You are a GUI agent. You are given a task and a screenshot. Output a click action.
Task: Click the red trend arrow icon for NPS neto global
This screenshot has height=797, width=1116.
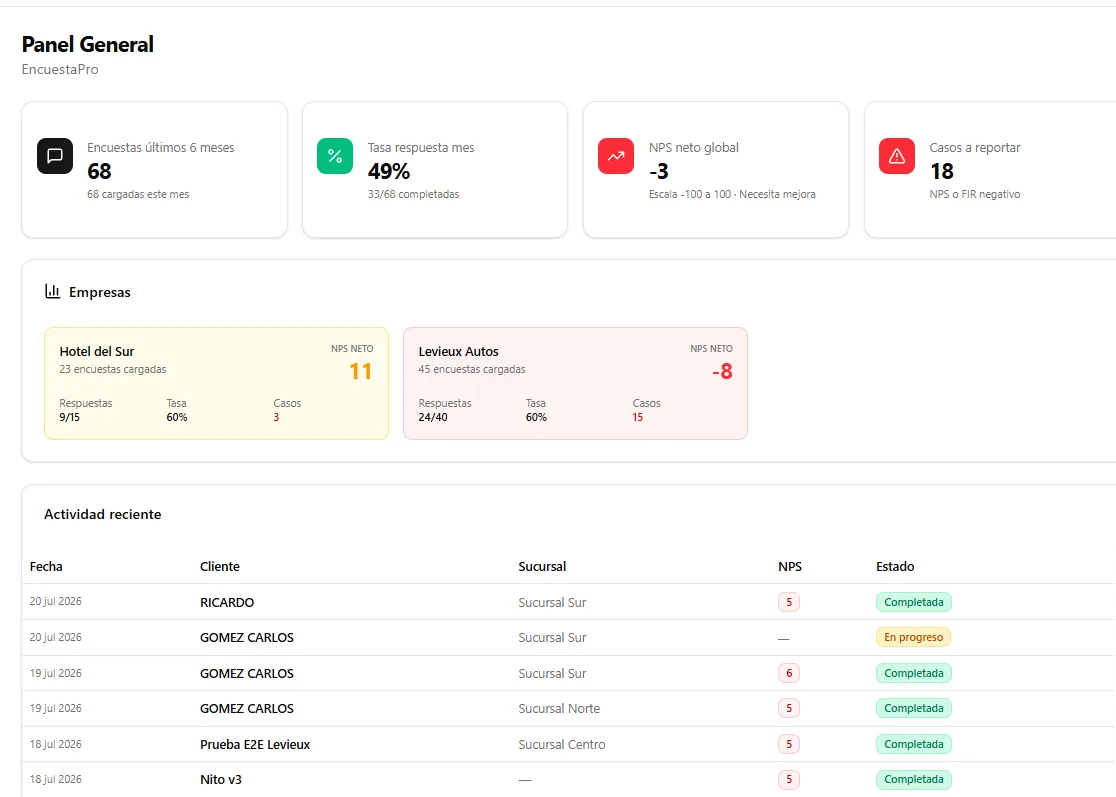(616, 156)
